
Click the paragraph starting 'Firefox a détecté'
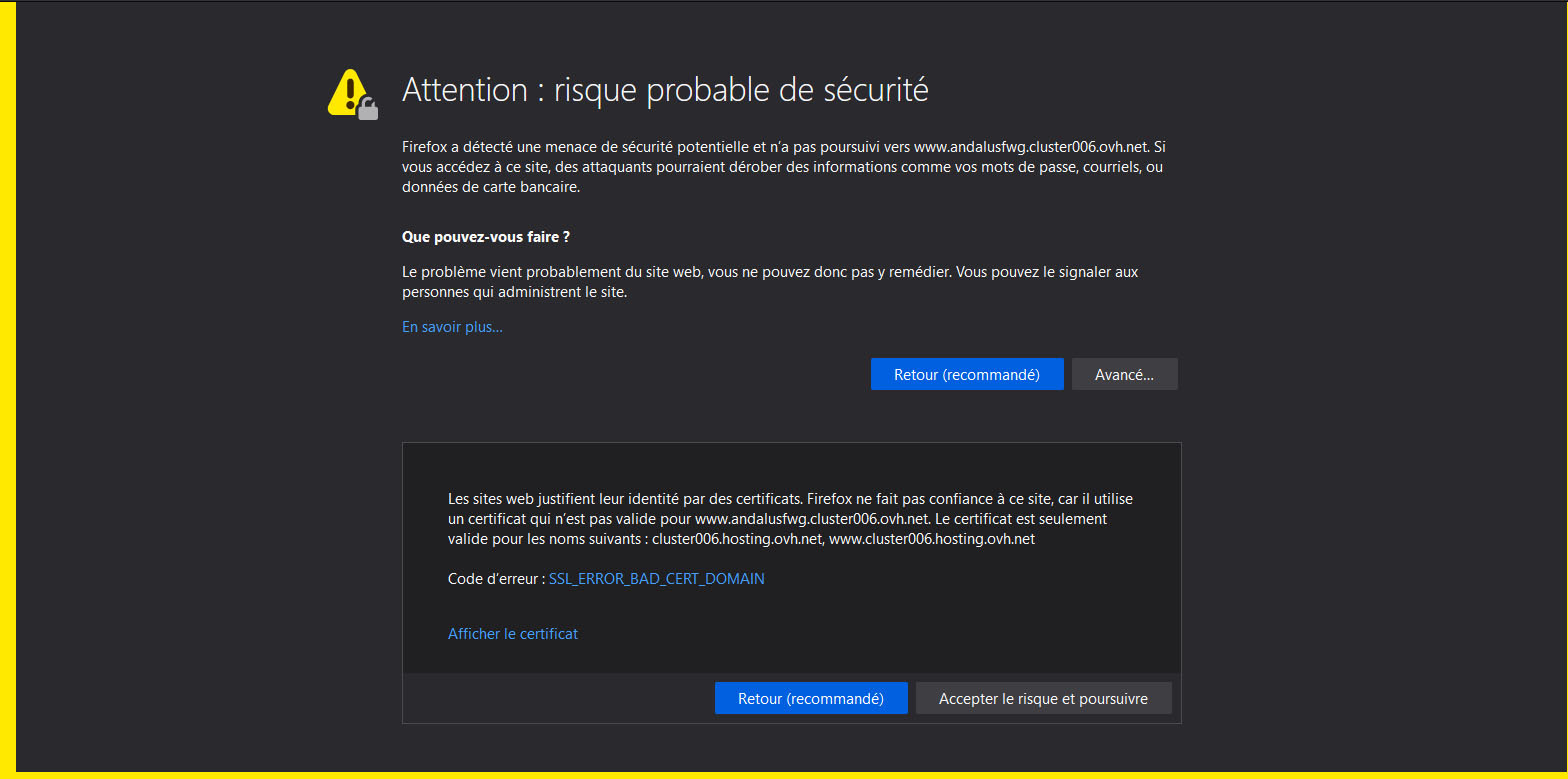click(x=780, y=167)
